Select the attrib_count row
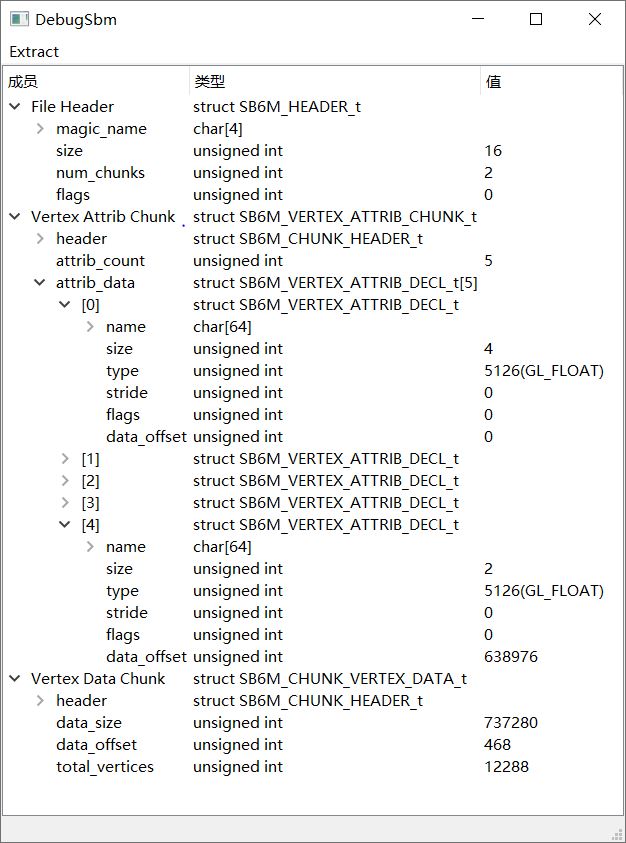The image size is (626, 843). [312, 261]
